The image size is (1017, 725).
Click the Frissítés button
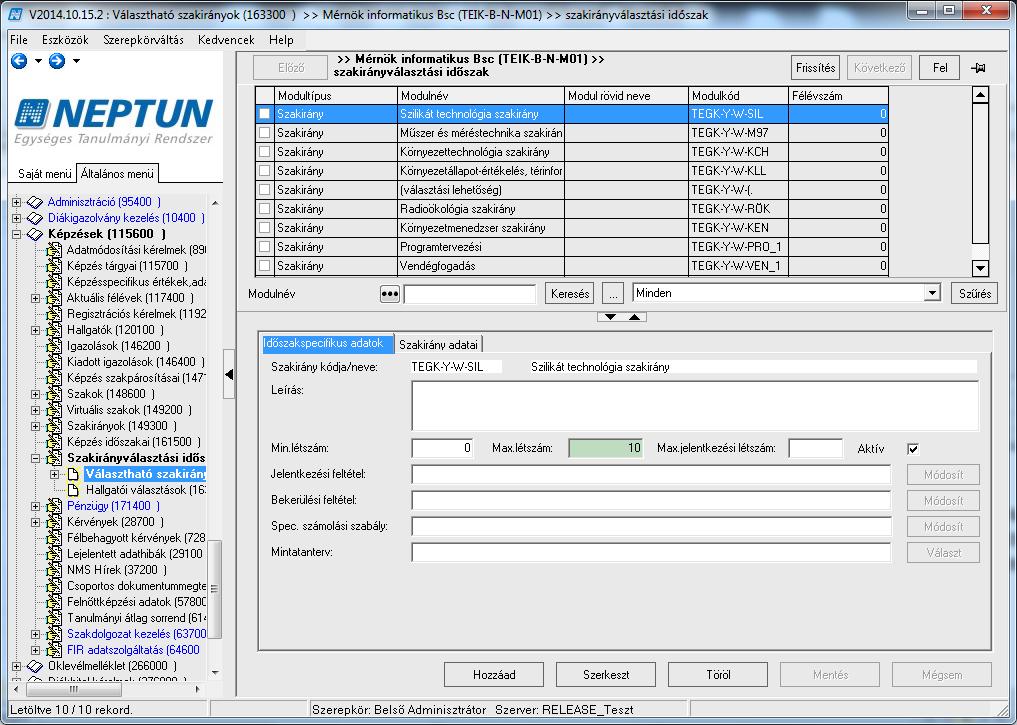pos(815,67)
